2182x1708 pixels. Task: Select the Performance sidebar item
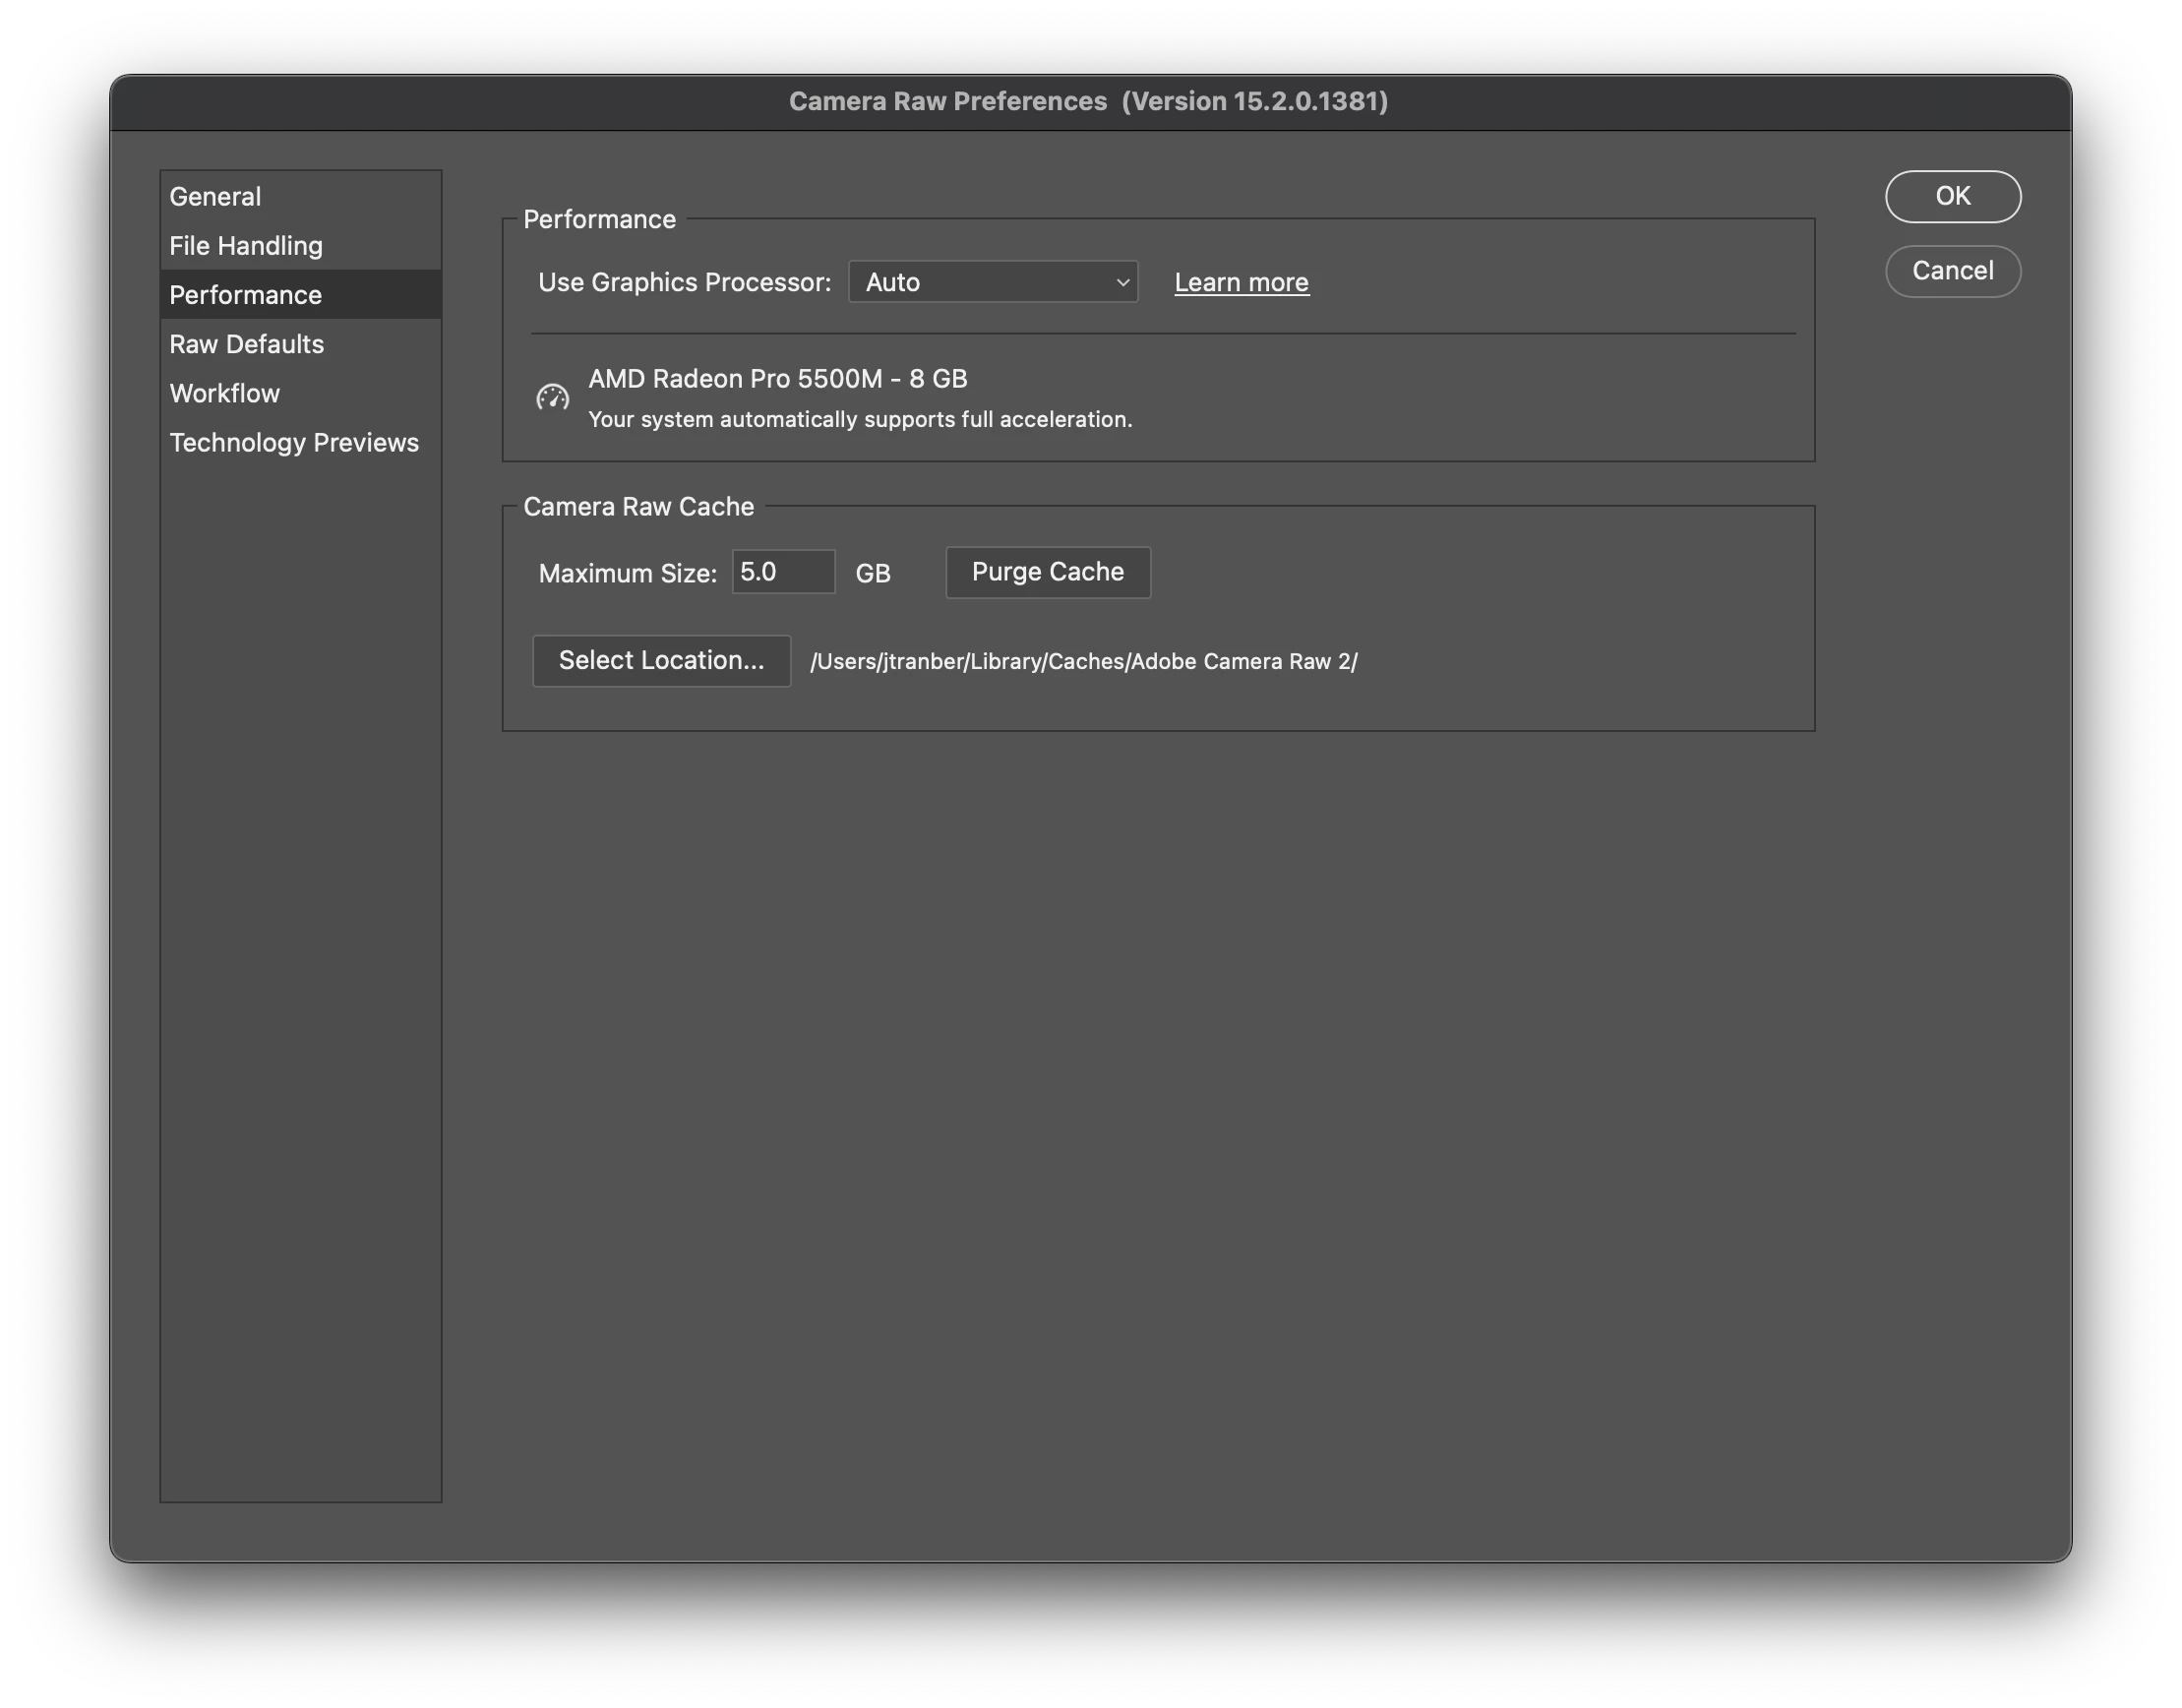point(246,295)
